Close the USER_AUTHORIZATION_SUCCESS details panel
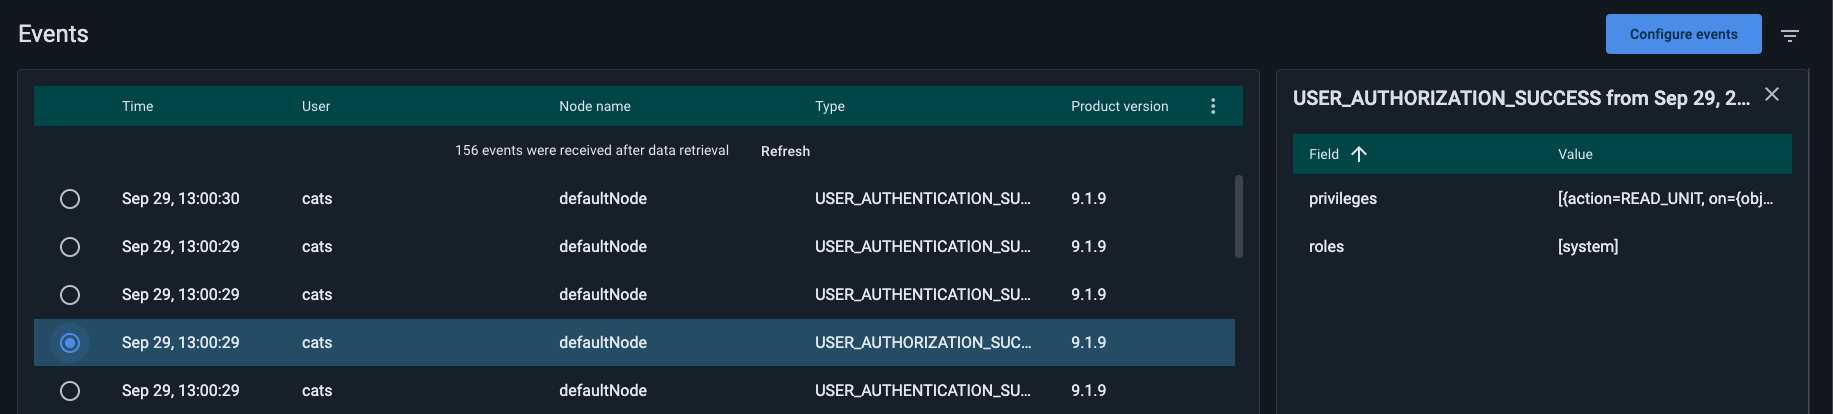 point(1771,94)
